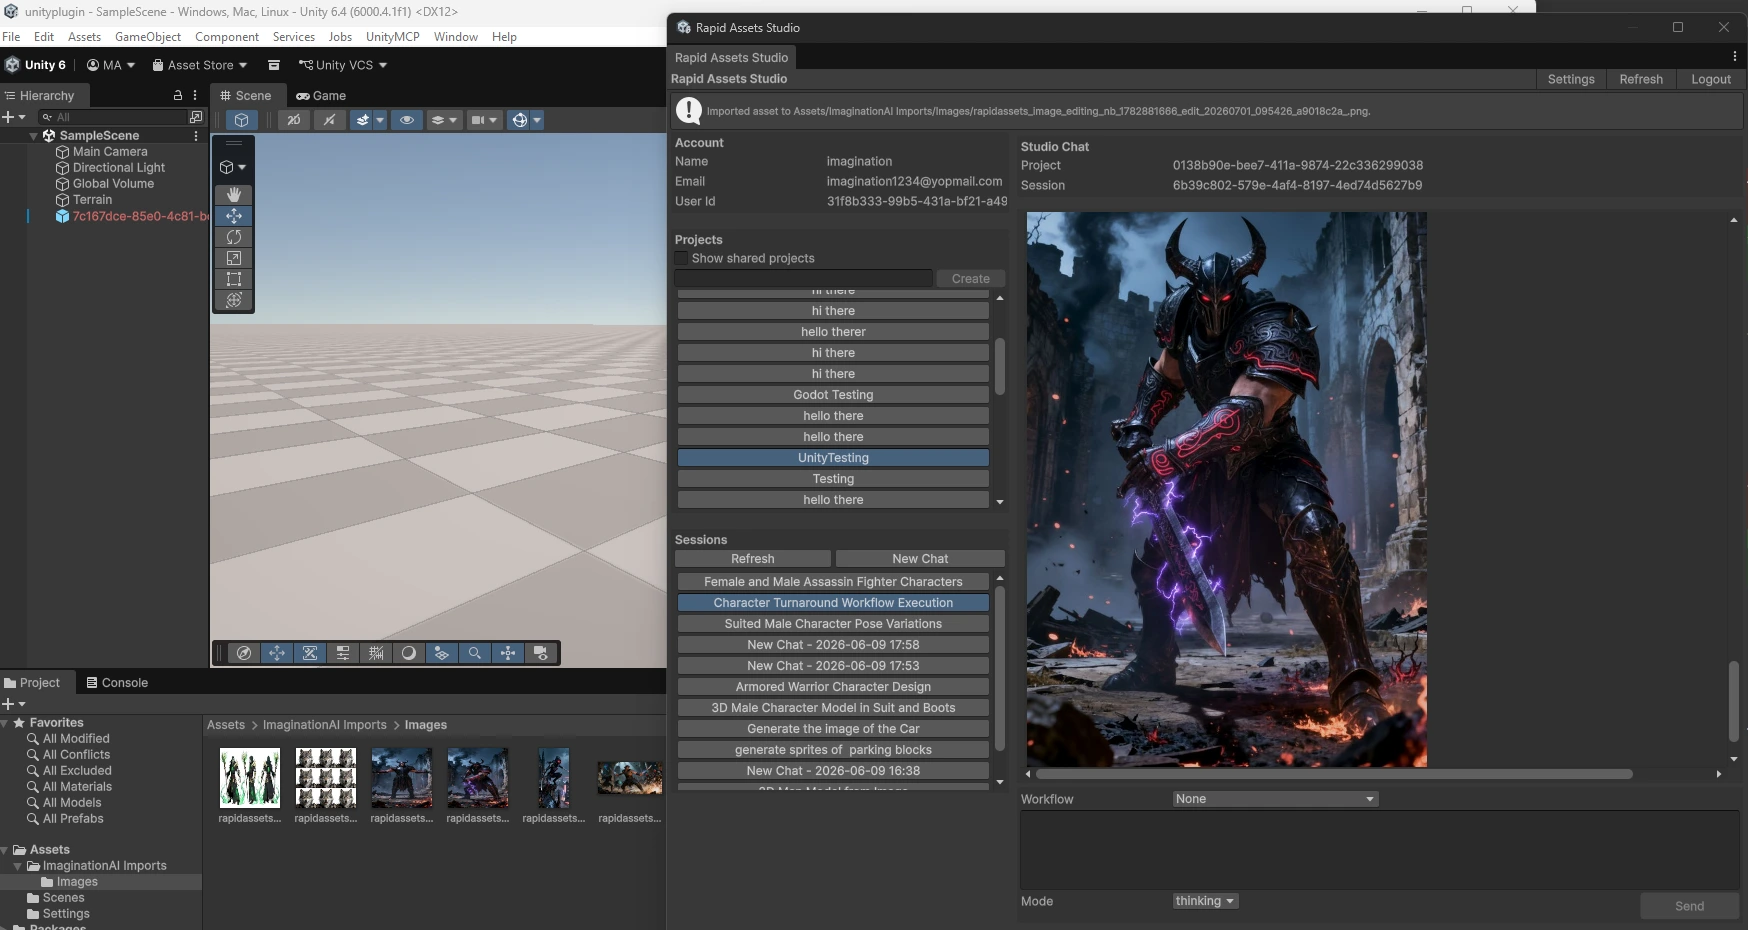Toggle node-network icon in bottom overlay bar
Image resolution: width=1748 pixels, height=930 pixels.
point(508,653)
